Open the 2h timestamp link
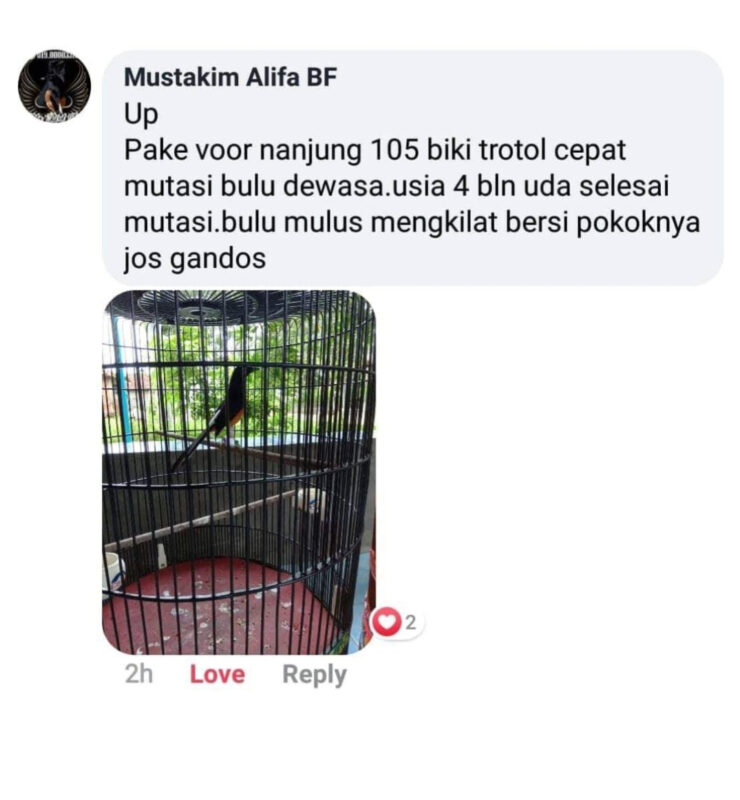Viewport: 740px width, 800px height. click(x=139, y=674)
